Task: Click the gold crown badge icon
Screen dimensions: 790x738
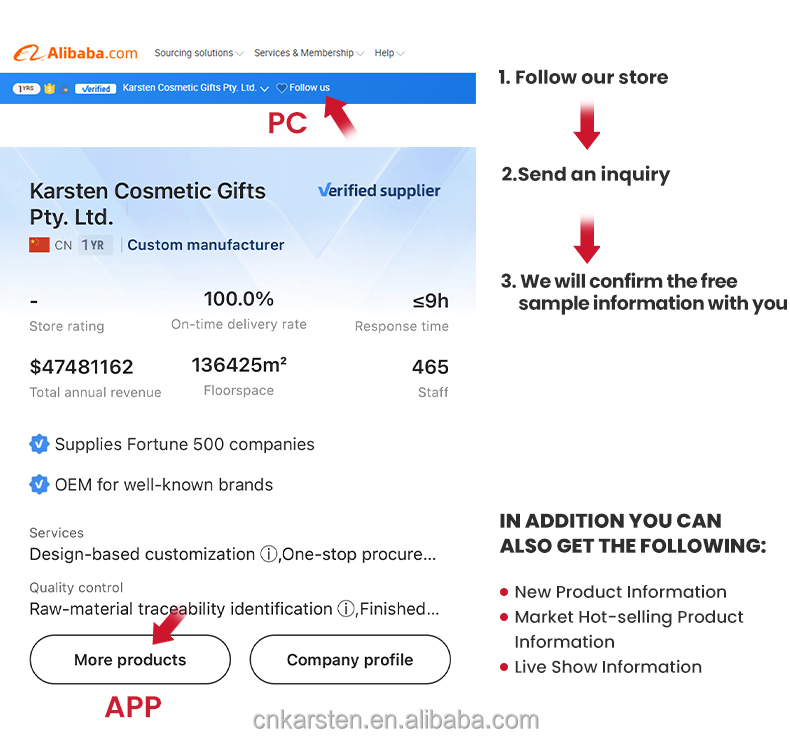Action: (x=49, y=88)
